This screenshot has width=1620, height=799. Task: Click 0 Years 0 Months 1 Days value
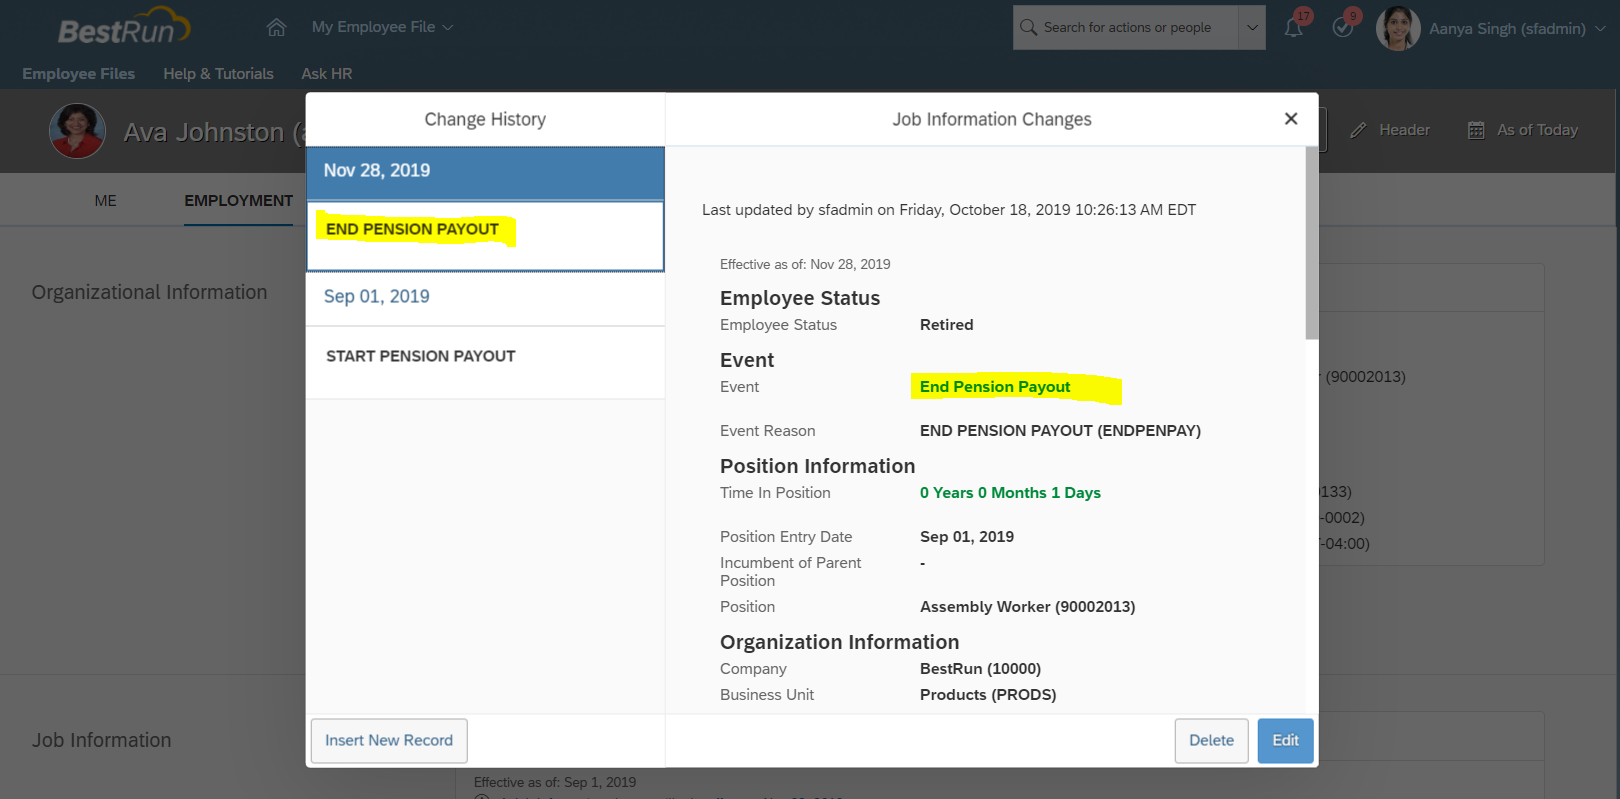1010,493
